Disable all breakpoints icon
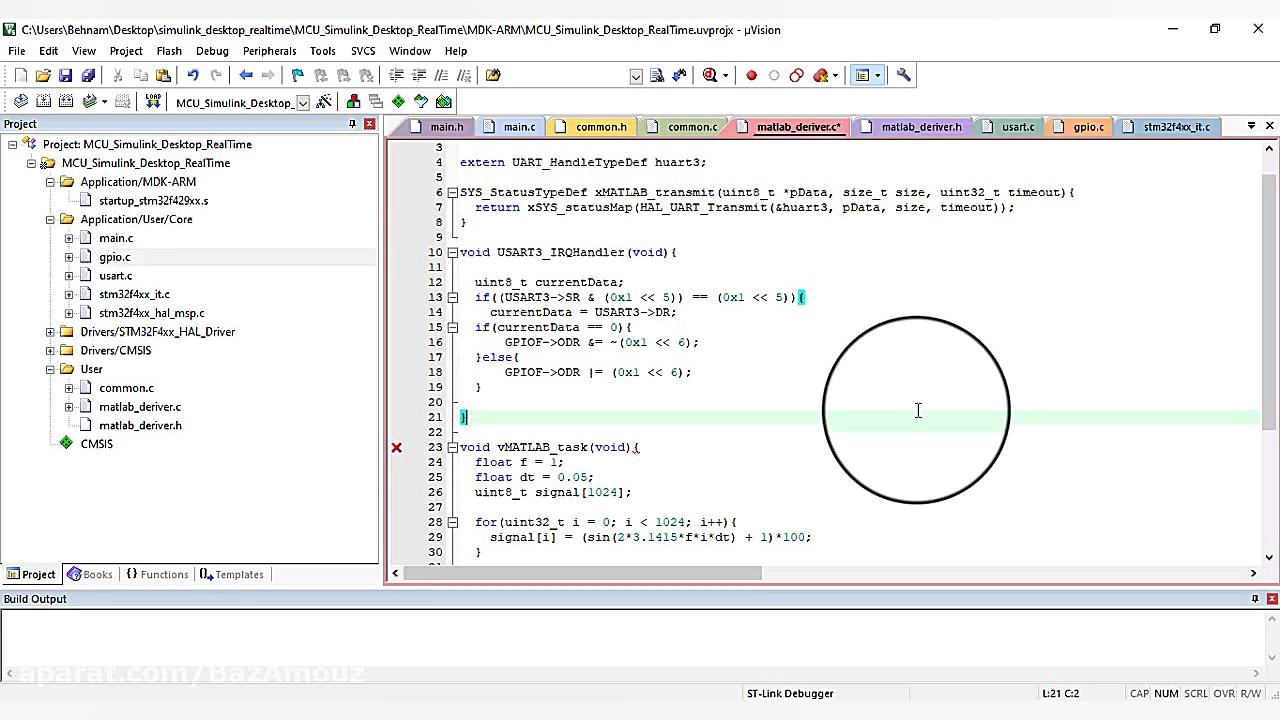The width and height of the screenshot is (1280, 720). tap(796, 75)
